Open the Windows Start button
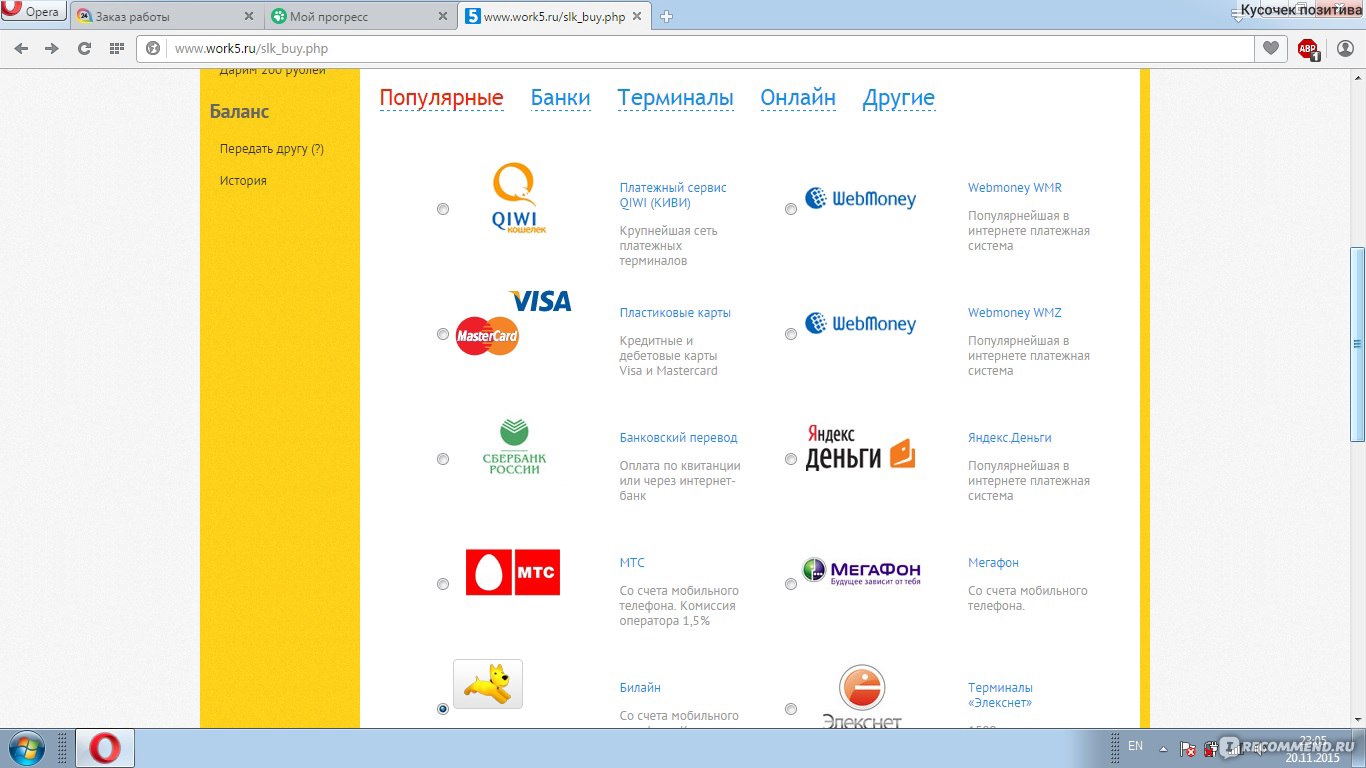Screen dimensions: 1366x768 coord(25,748)
